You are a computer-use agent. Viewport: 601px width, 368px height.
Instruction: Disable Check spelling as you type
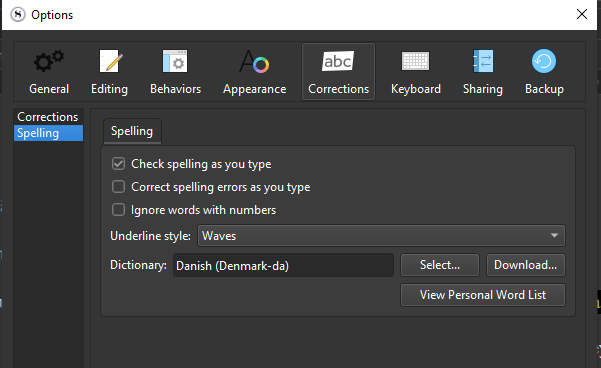118,164
